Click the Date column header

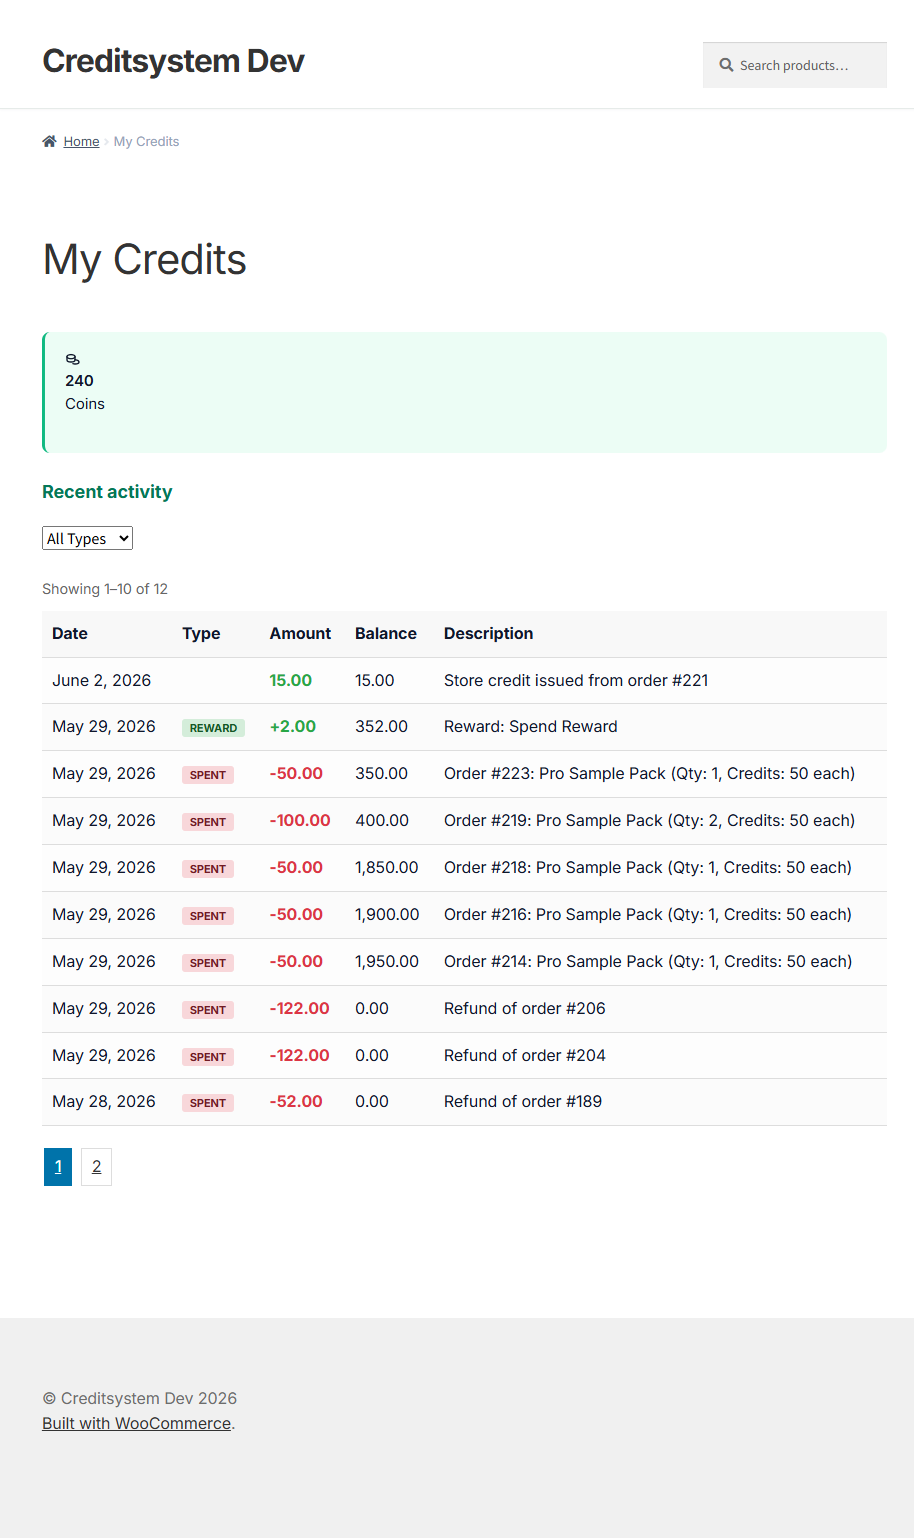click(70, 633)
